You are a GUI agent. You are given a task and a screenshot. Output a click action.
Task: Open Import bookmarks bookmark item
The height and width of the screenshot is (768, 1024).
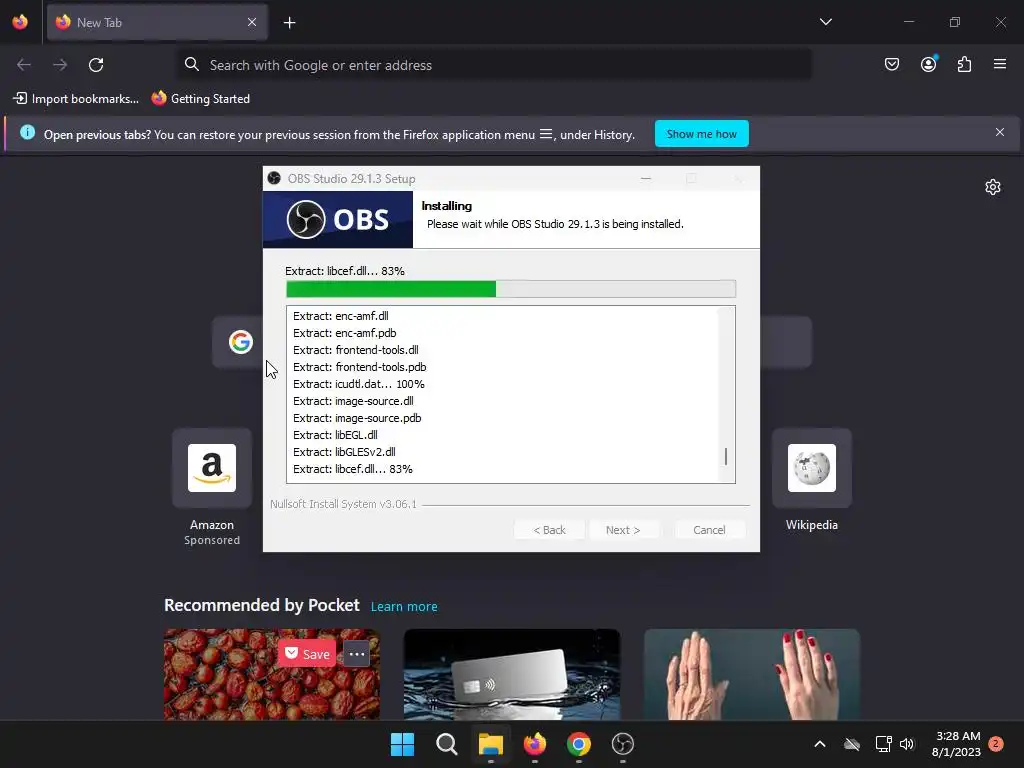point(76,99)
